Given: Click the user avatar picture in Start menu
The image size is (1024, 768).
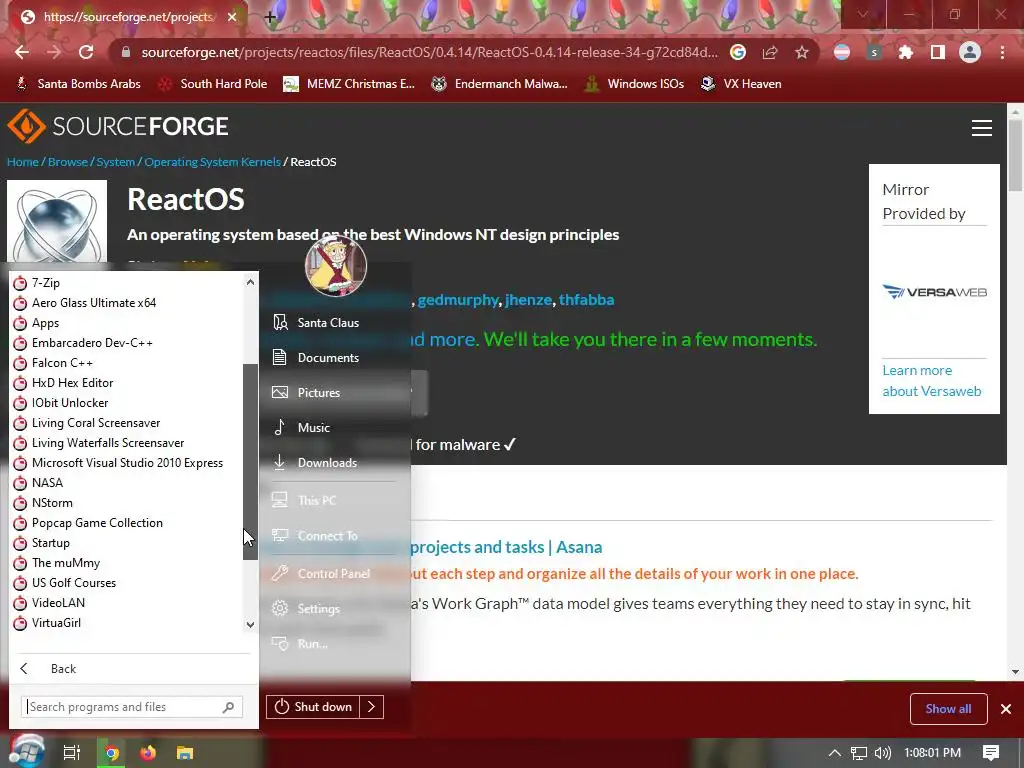Looking at the screenshot, I should pos(336,266).
